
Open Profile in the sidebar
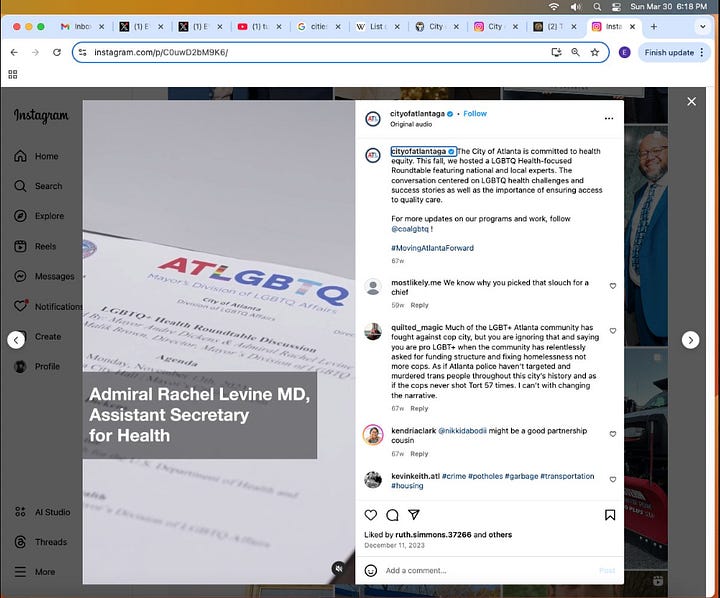[x=37, y=366]
